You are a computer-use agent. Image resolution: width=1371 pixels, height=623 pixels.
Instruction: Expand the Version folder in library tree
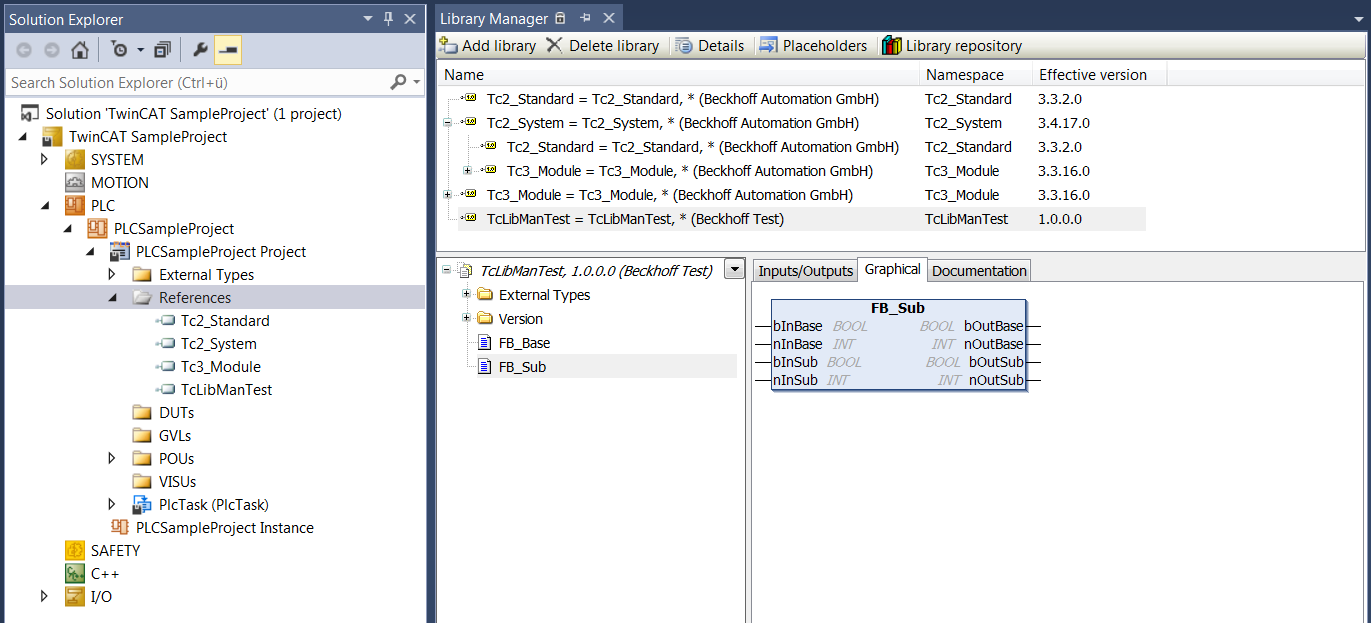tap(467, 318)
